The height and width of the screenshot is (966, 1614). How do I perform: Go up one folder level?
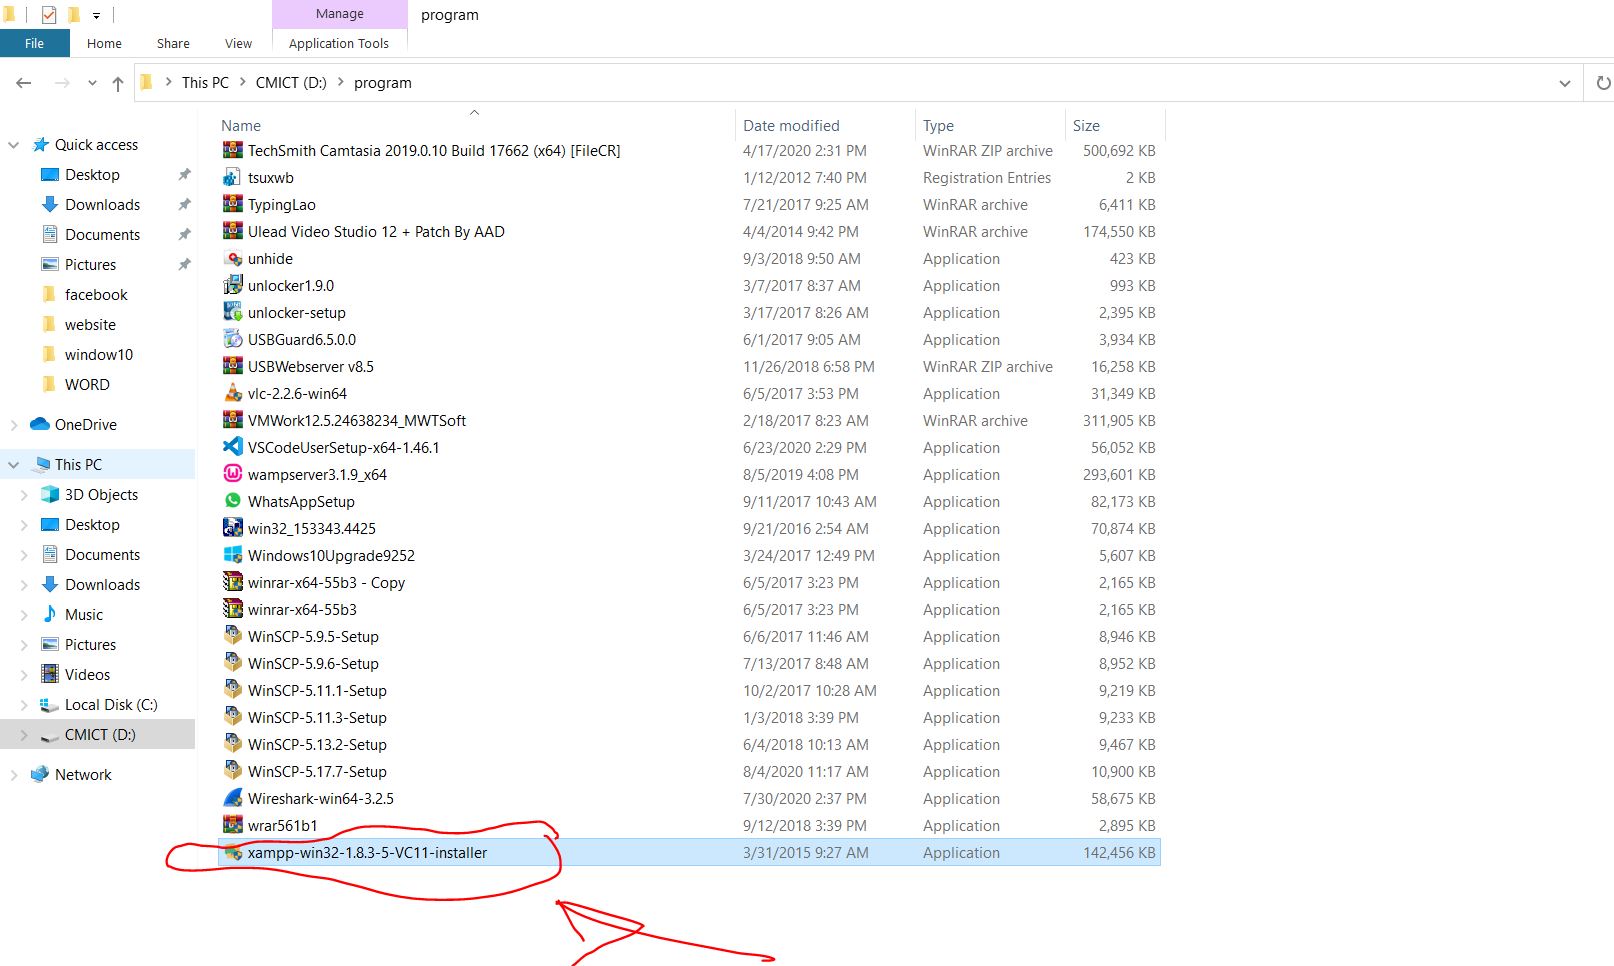click(x=118, y=83)
